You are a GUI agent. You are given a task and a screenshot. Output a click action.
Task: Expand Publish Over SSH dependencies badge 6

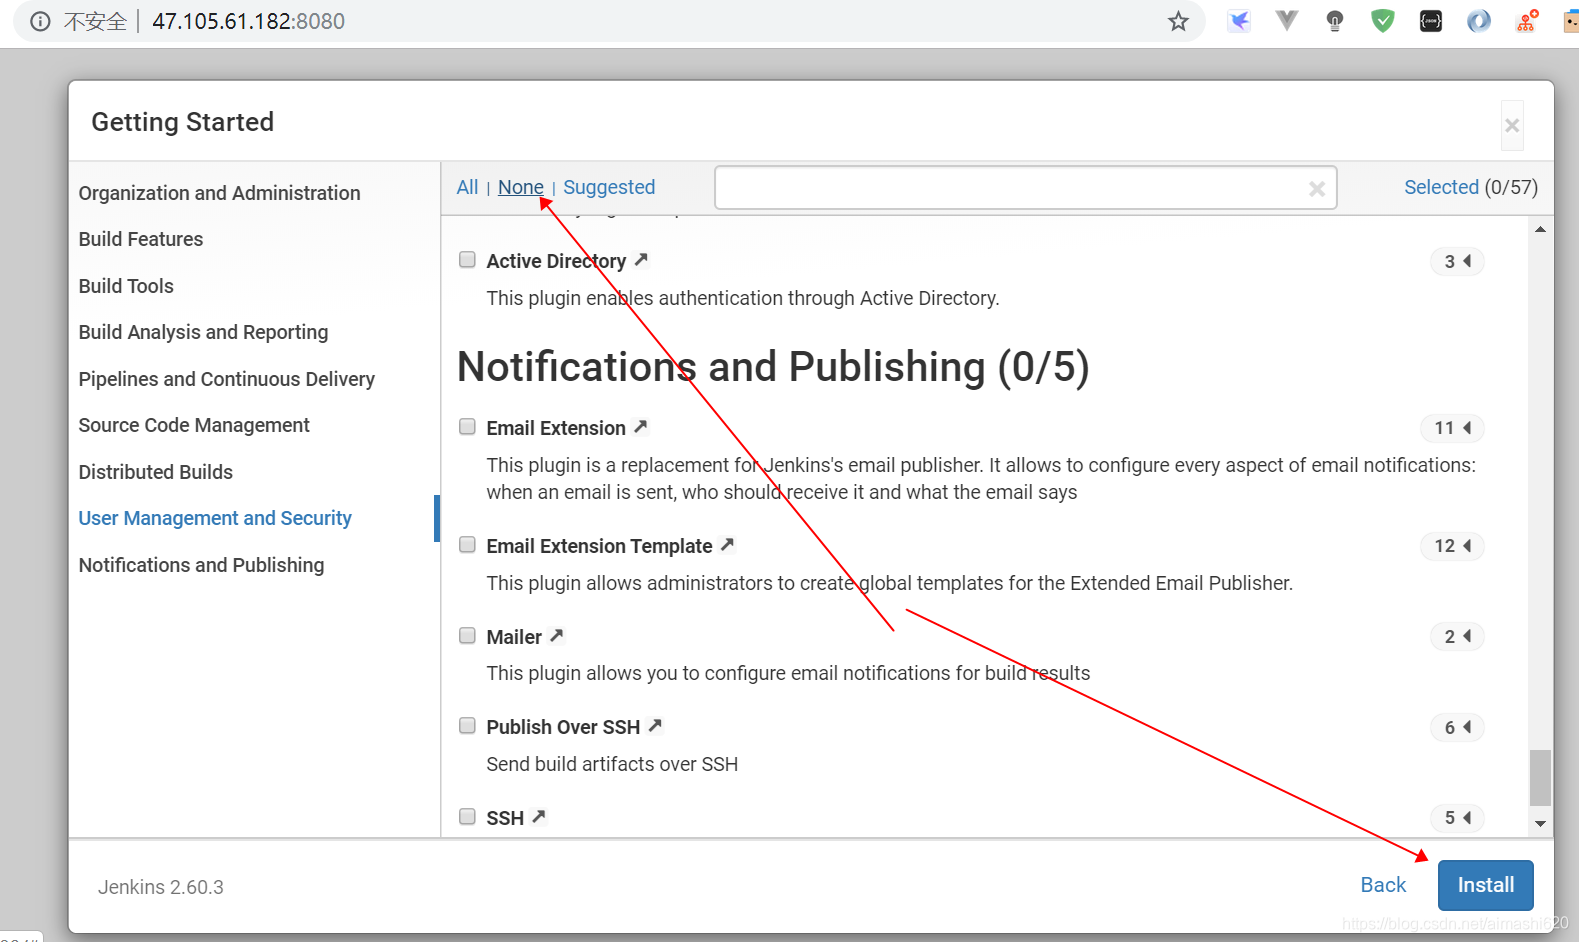(1457, 727)
